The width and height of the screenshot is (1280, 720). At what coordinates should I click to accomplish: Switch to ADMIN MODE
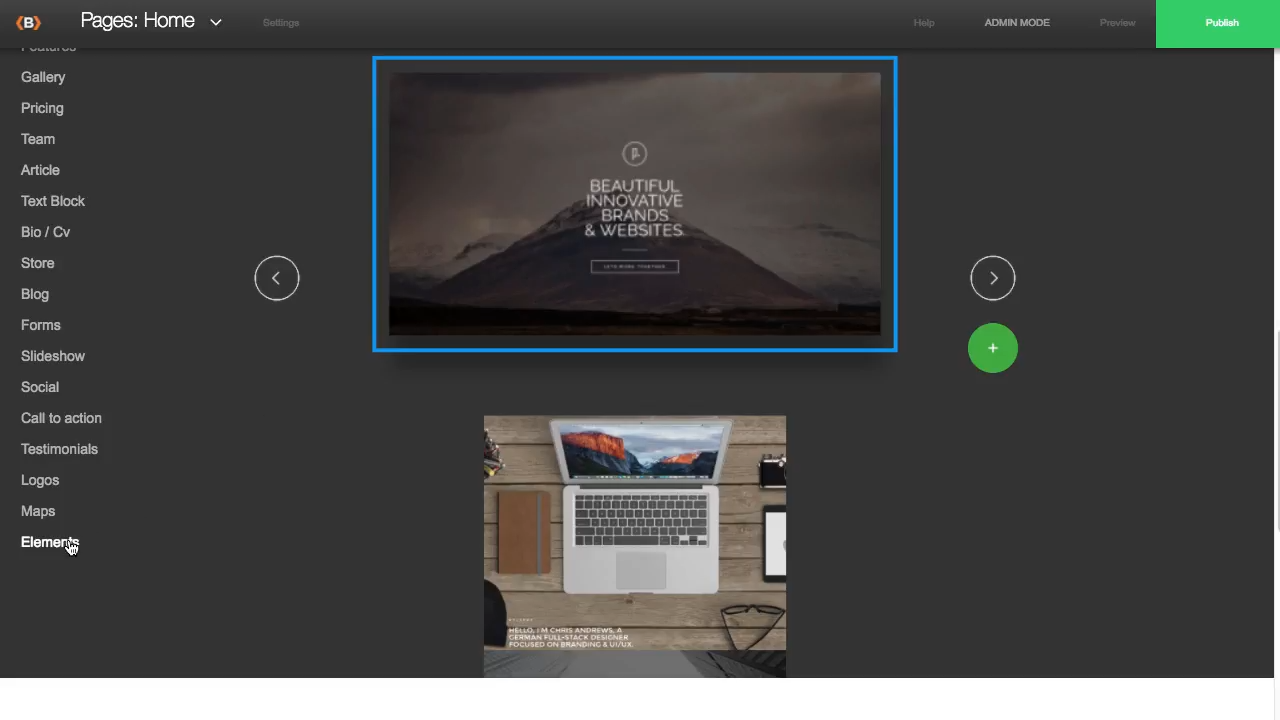1017,23
